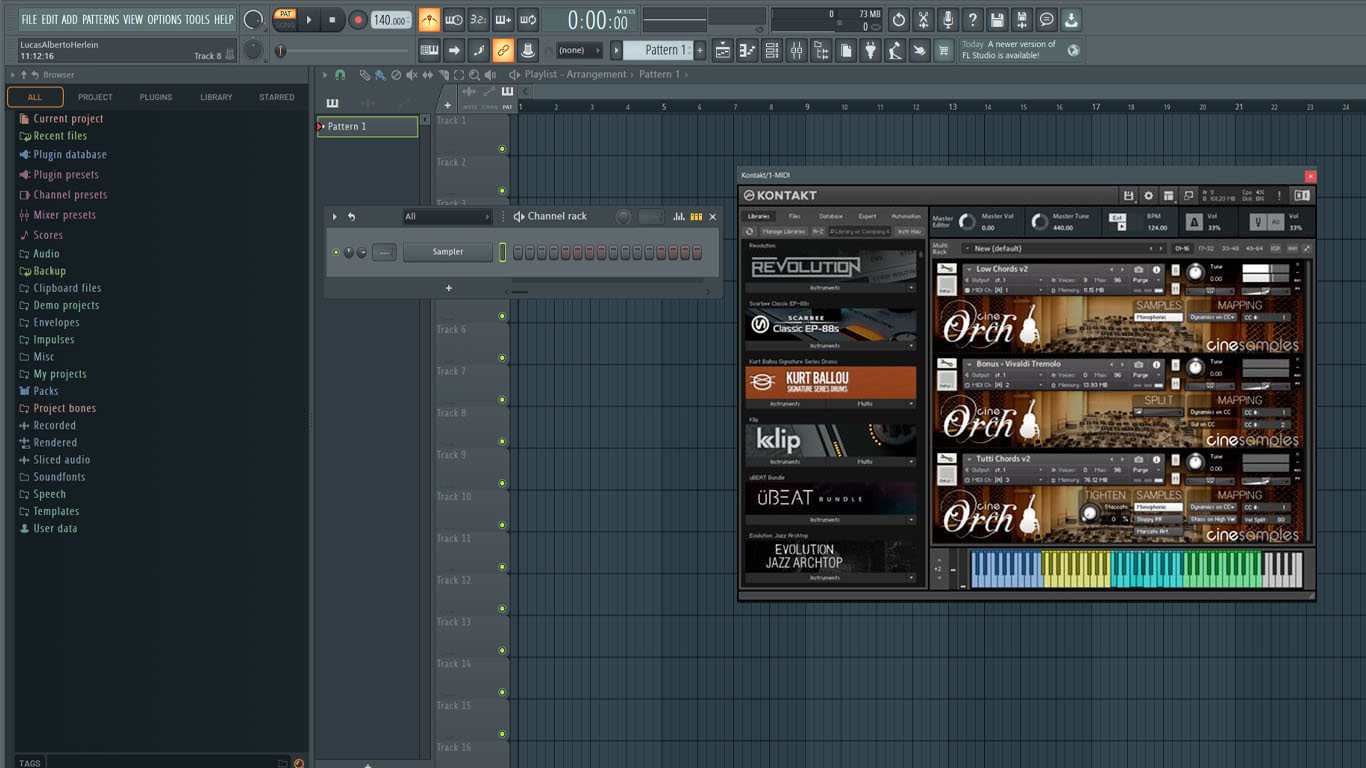This screenshot has width=1366, height=768.
Task: Select the zoom tool in Playlist toolbar
Action: click(474, 75)
